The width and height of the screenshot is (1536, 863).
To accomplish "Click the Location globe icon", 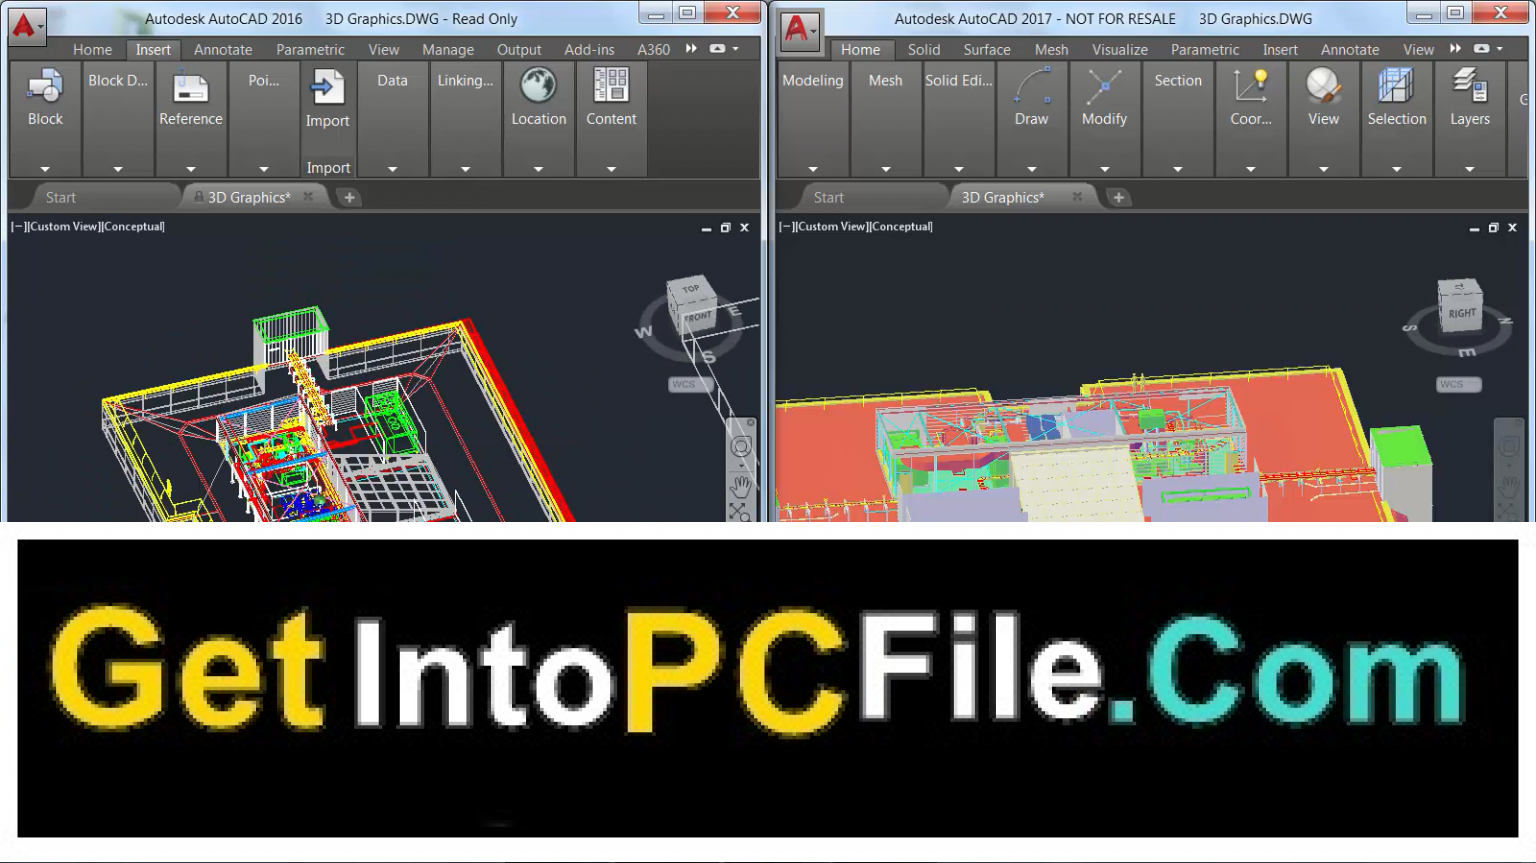I will pos(538,86).
